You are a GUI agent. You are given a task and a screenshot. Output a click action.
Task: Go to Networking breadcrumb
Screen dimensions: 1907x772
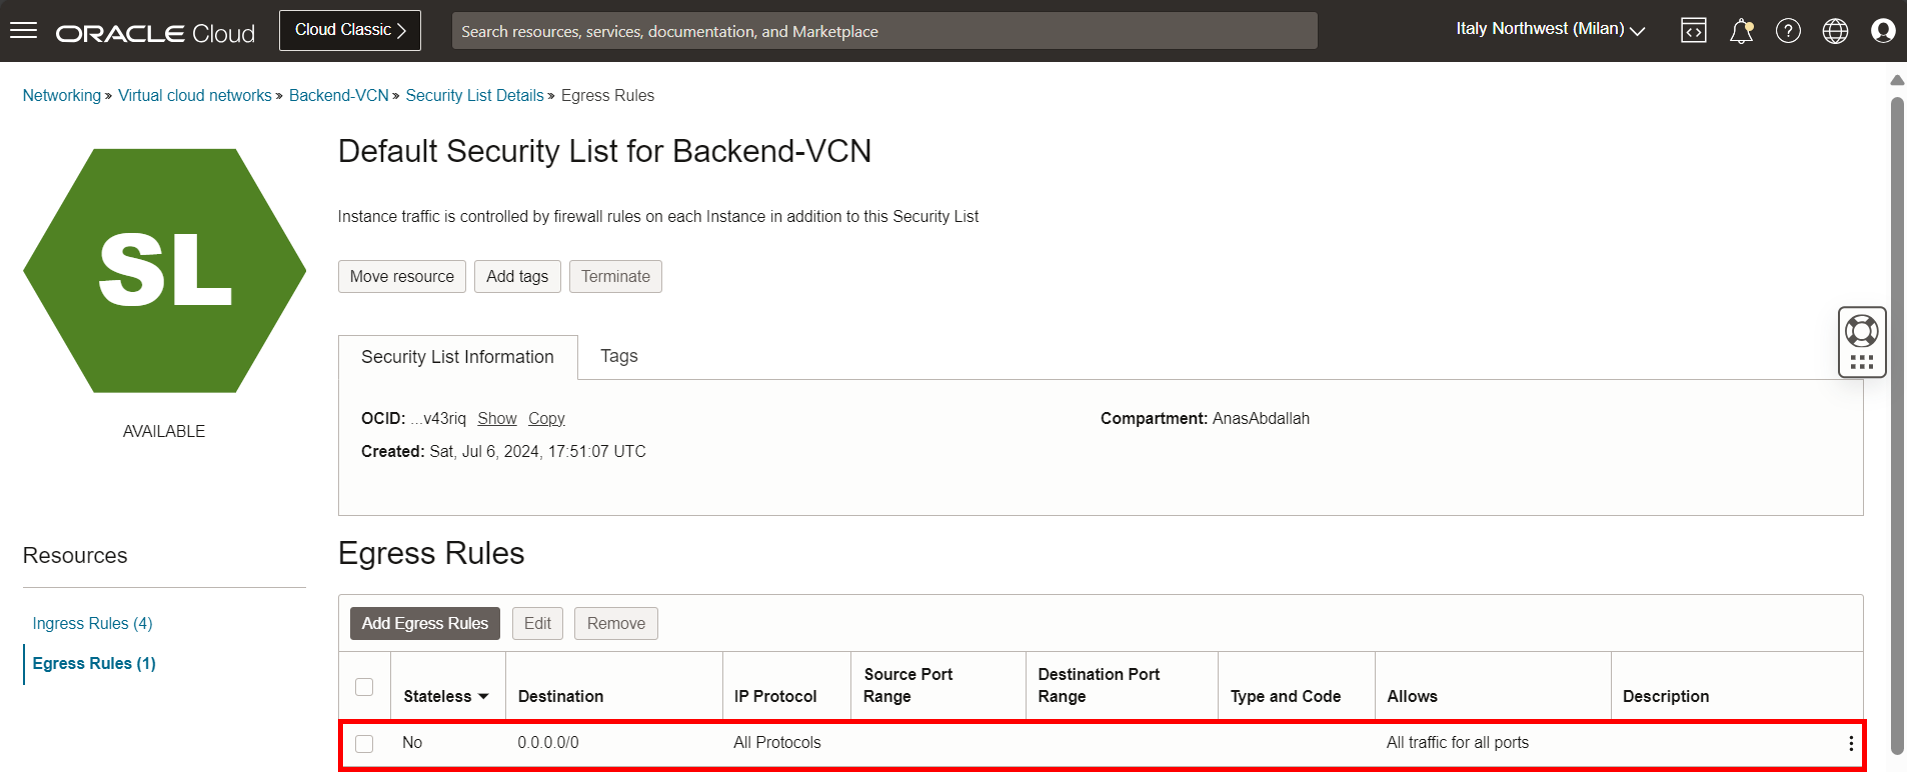(62, 95)
